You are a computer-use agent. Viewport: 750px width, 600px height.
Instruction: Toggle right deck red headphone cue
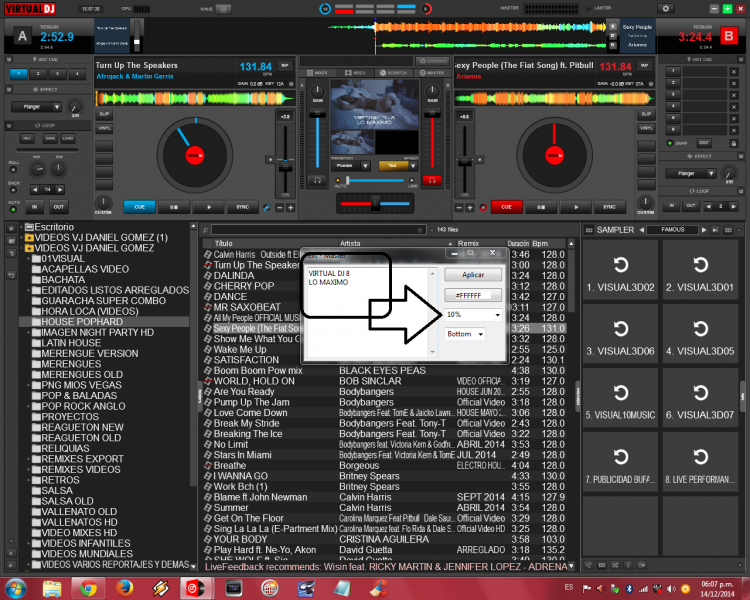click(x=432, y=180)
